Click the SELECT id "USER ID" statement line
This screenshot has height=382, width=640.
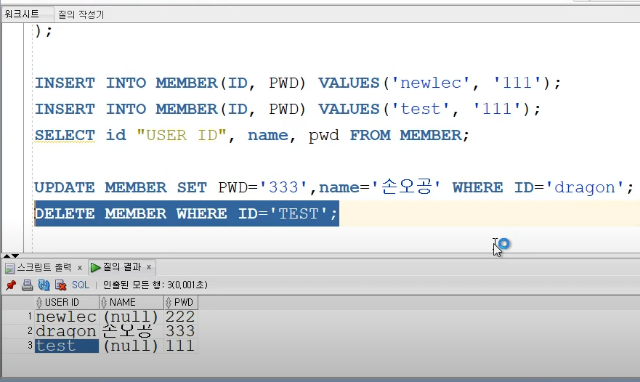click(x=252, y=135)
